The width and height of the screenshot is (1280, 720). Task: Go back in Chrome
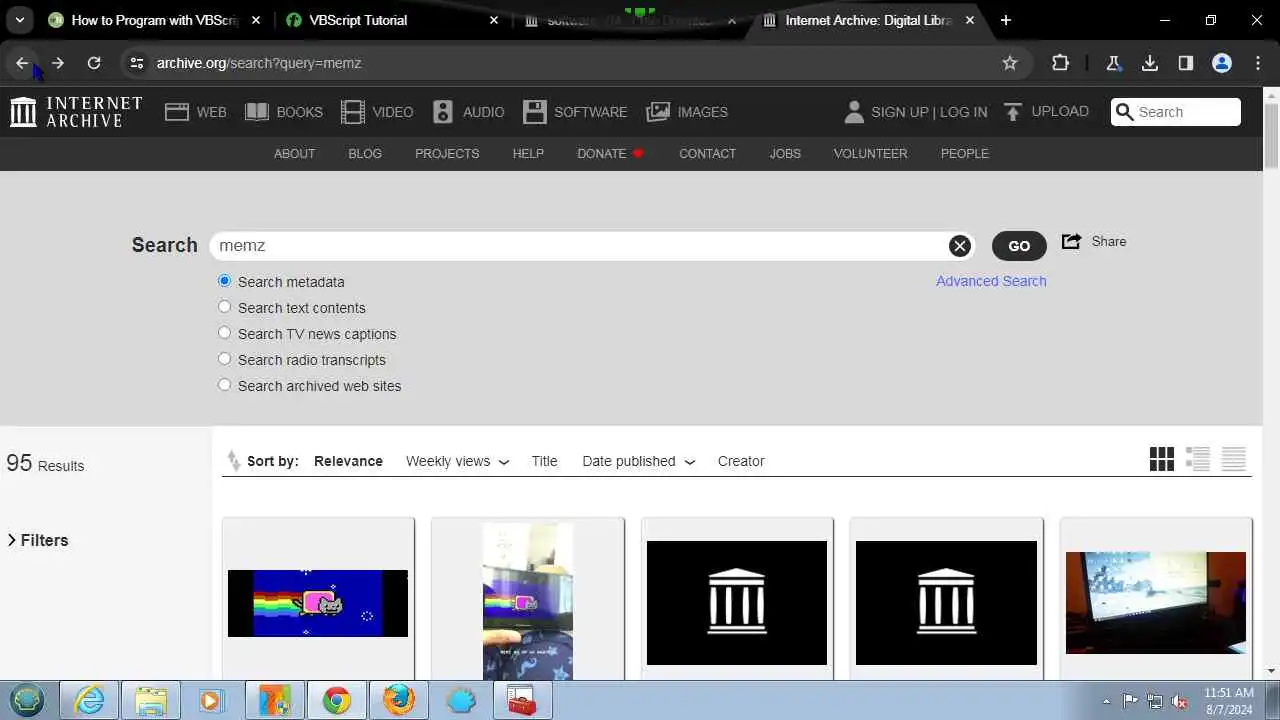point(22,63)
